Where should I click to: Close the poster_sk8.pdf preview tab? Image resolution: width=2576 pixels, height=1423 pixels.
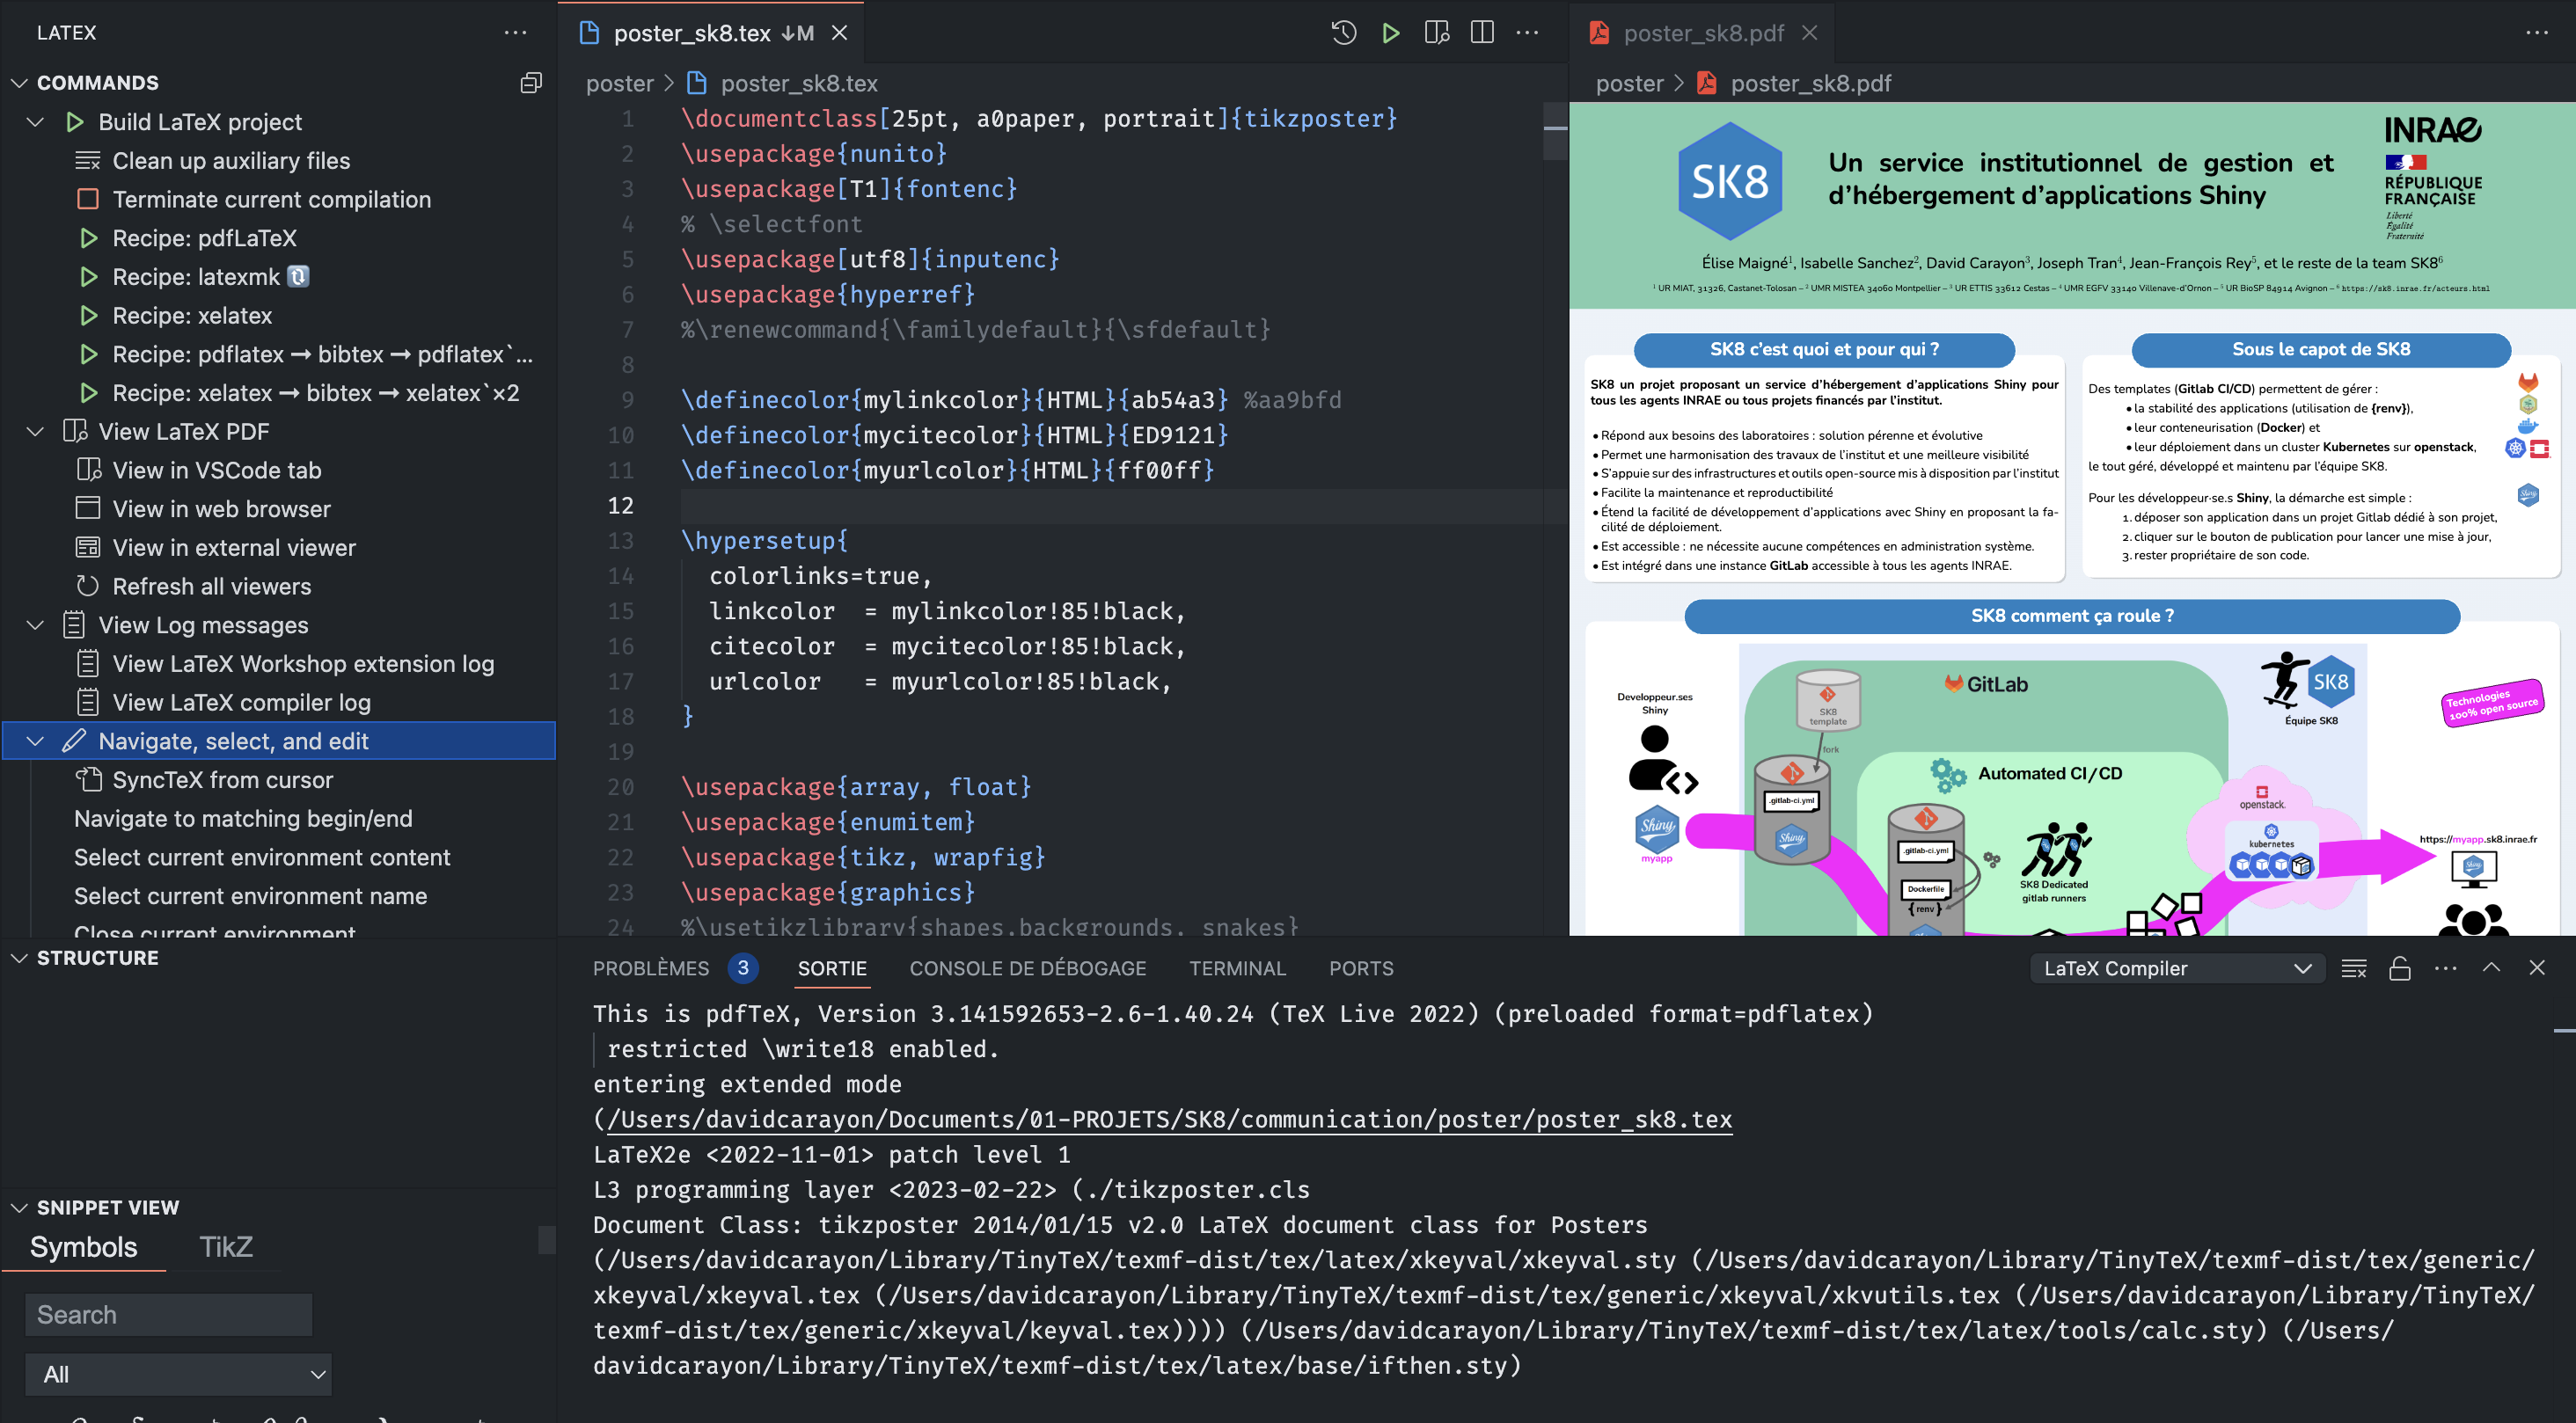1809,33
